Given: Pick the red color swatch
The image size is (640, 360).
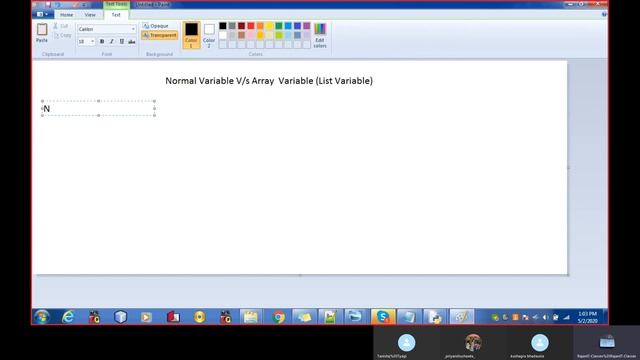Looking at the screenshot, I should point(251,26).
